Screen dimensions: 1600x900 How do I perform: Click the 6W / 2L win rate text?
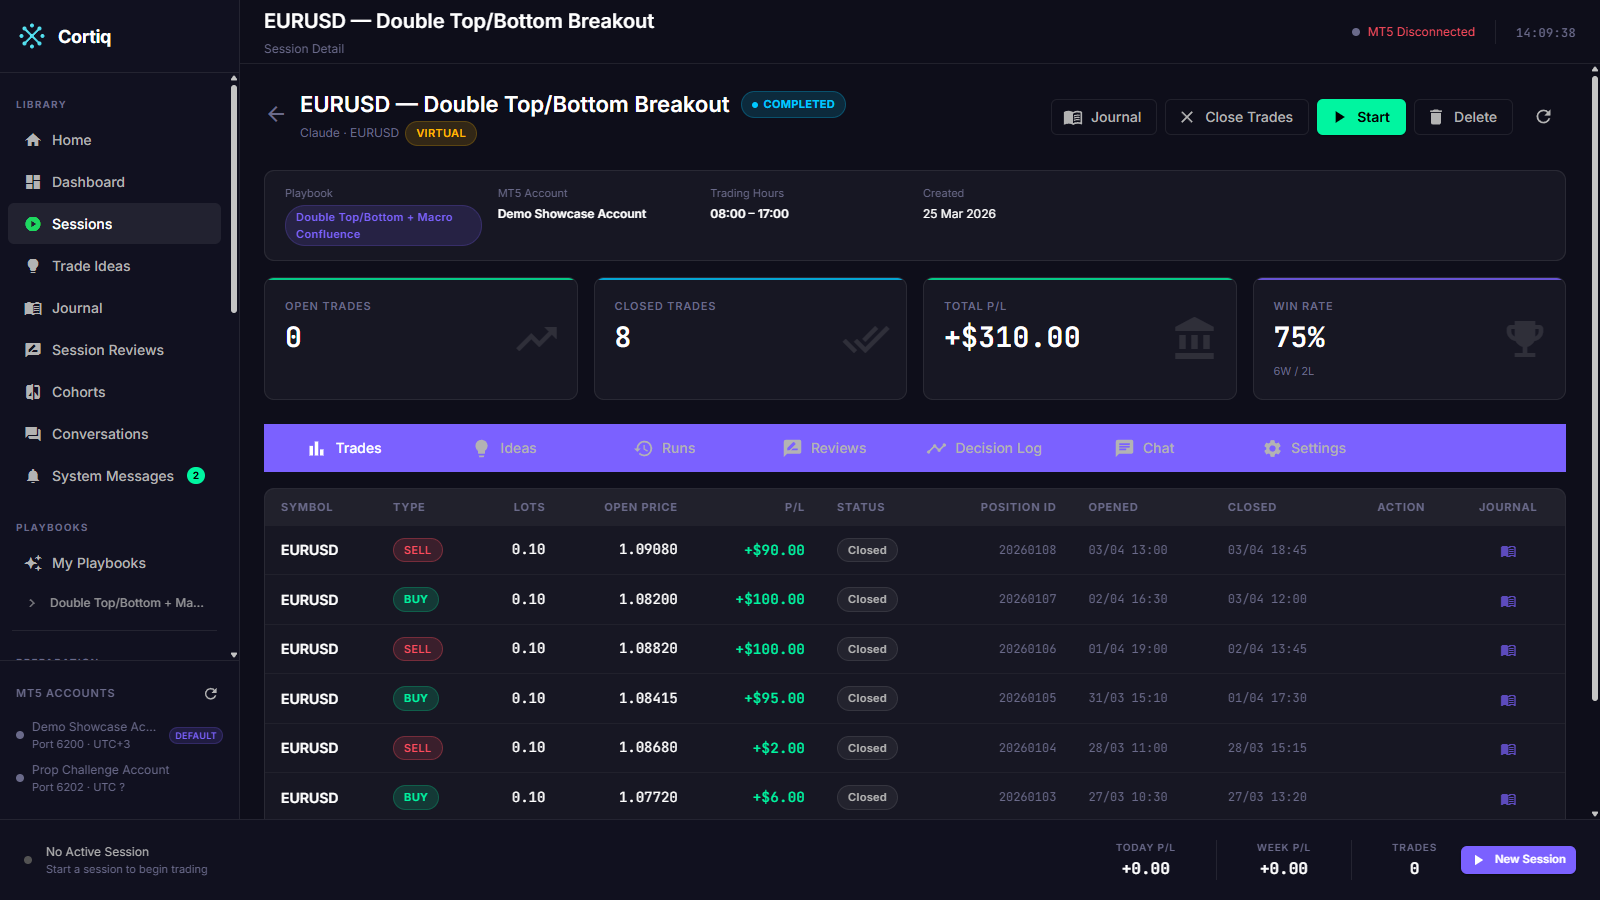[x=1293, y=371]
